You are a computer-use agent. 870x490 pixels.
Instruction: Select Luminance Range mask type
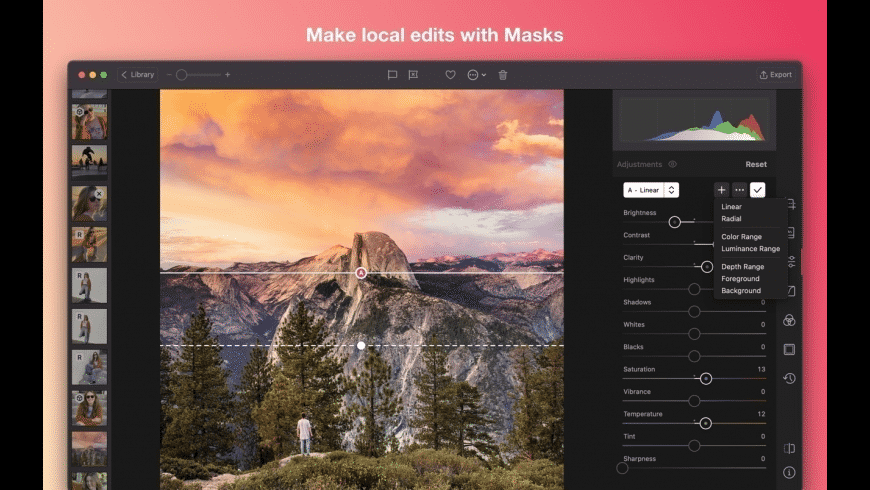point(750,249)
